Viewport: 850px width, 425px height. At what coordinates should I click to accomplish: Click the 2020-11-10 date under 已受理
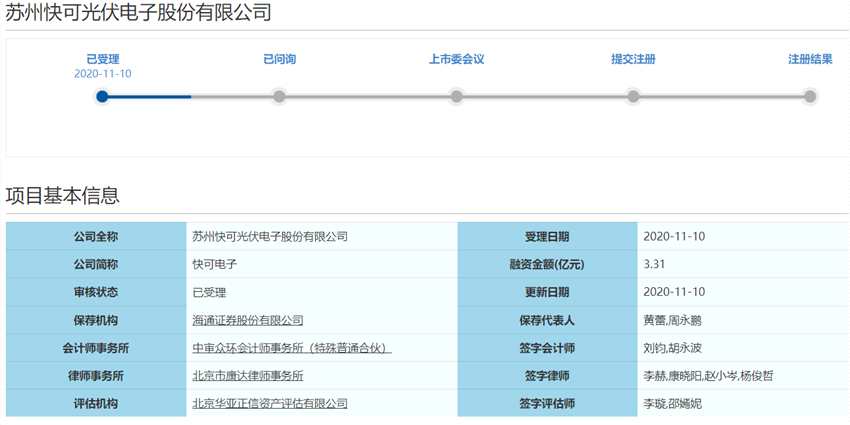[102, 74]
